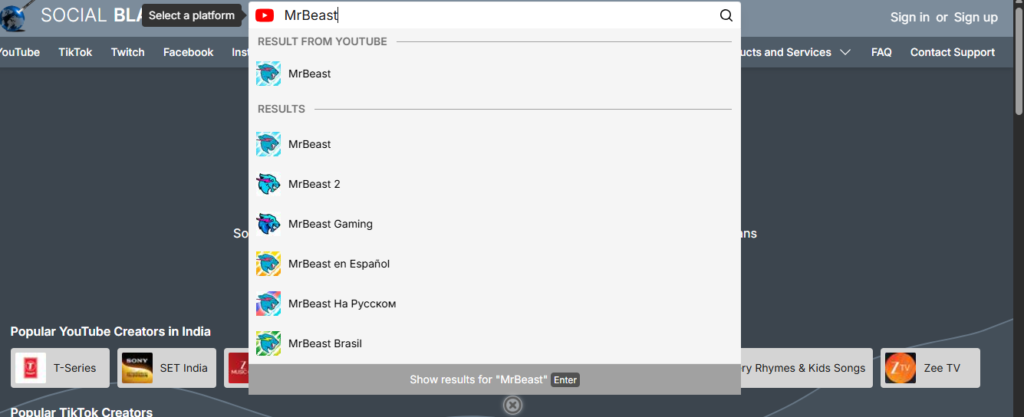
Task: Click Show results for "MrBeast" bar
Action: tap(494, 380)
